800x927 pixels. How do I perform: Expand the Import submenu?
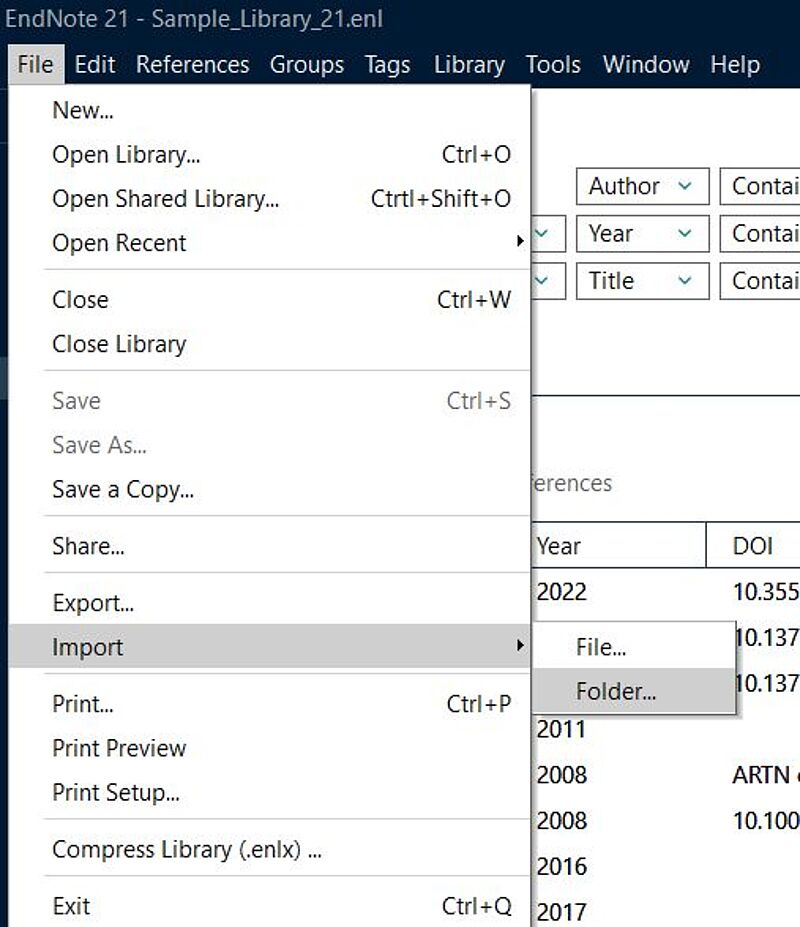(269, 647)
